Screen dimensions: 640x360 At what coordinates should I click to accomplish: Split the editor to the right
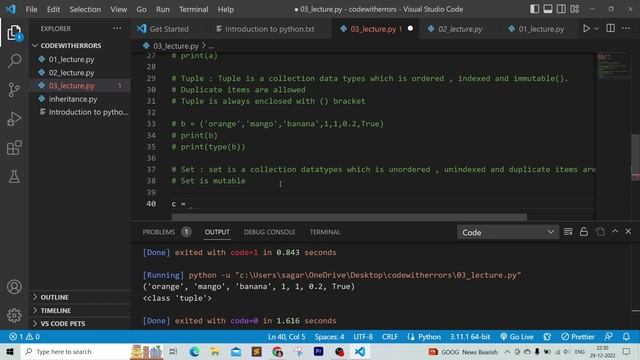611,28
